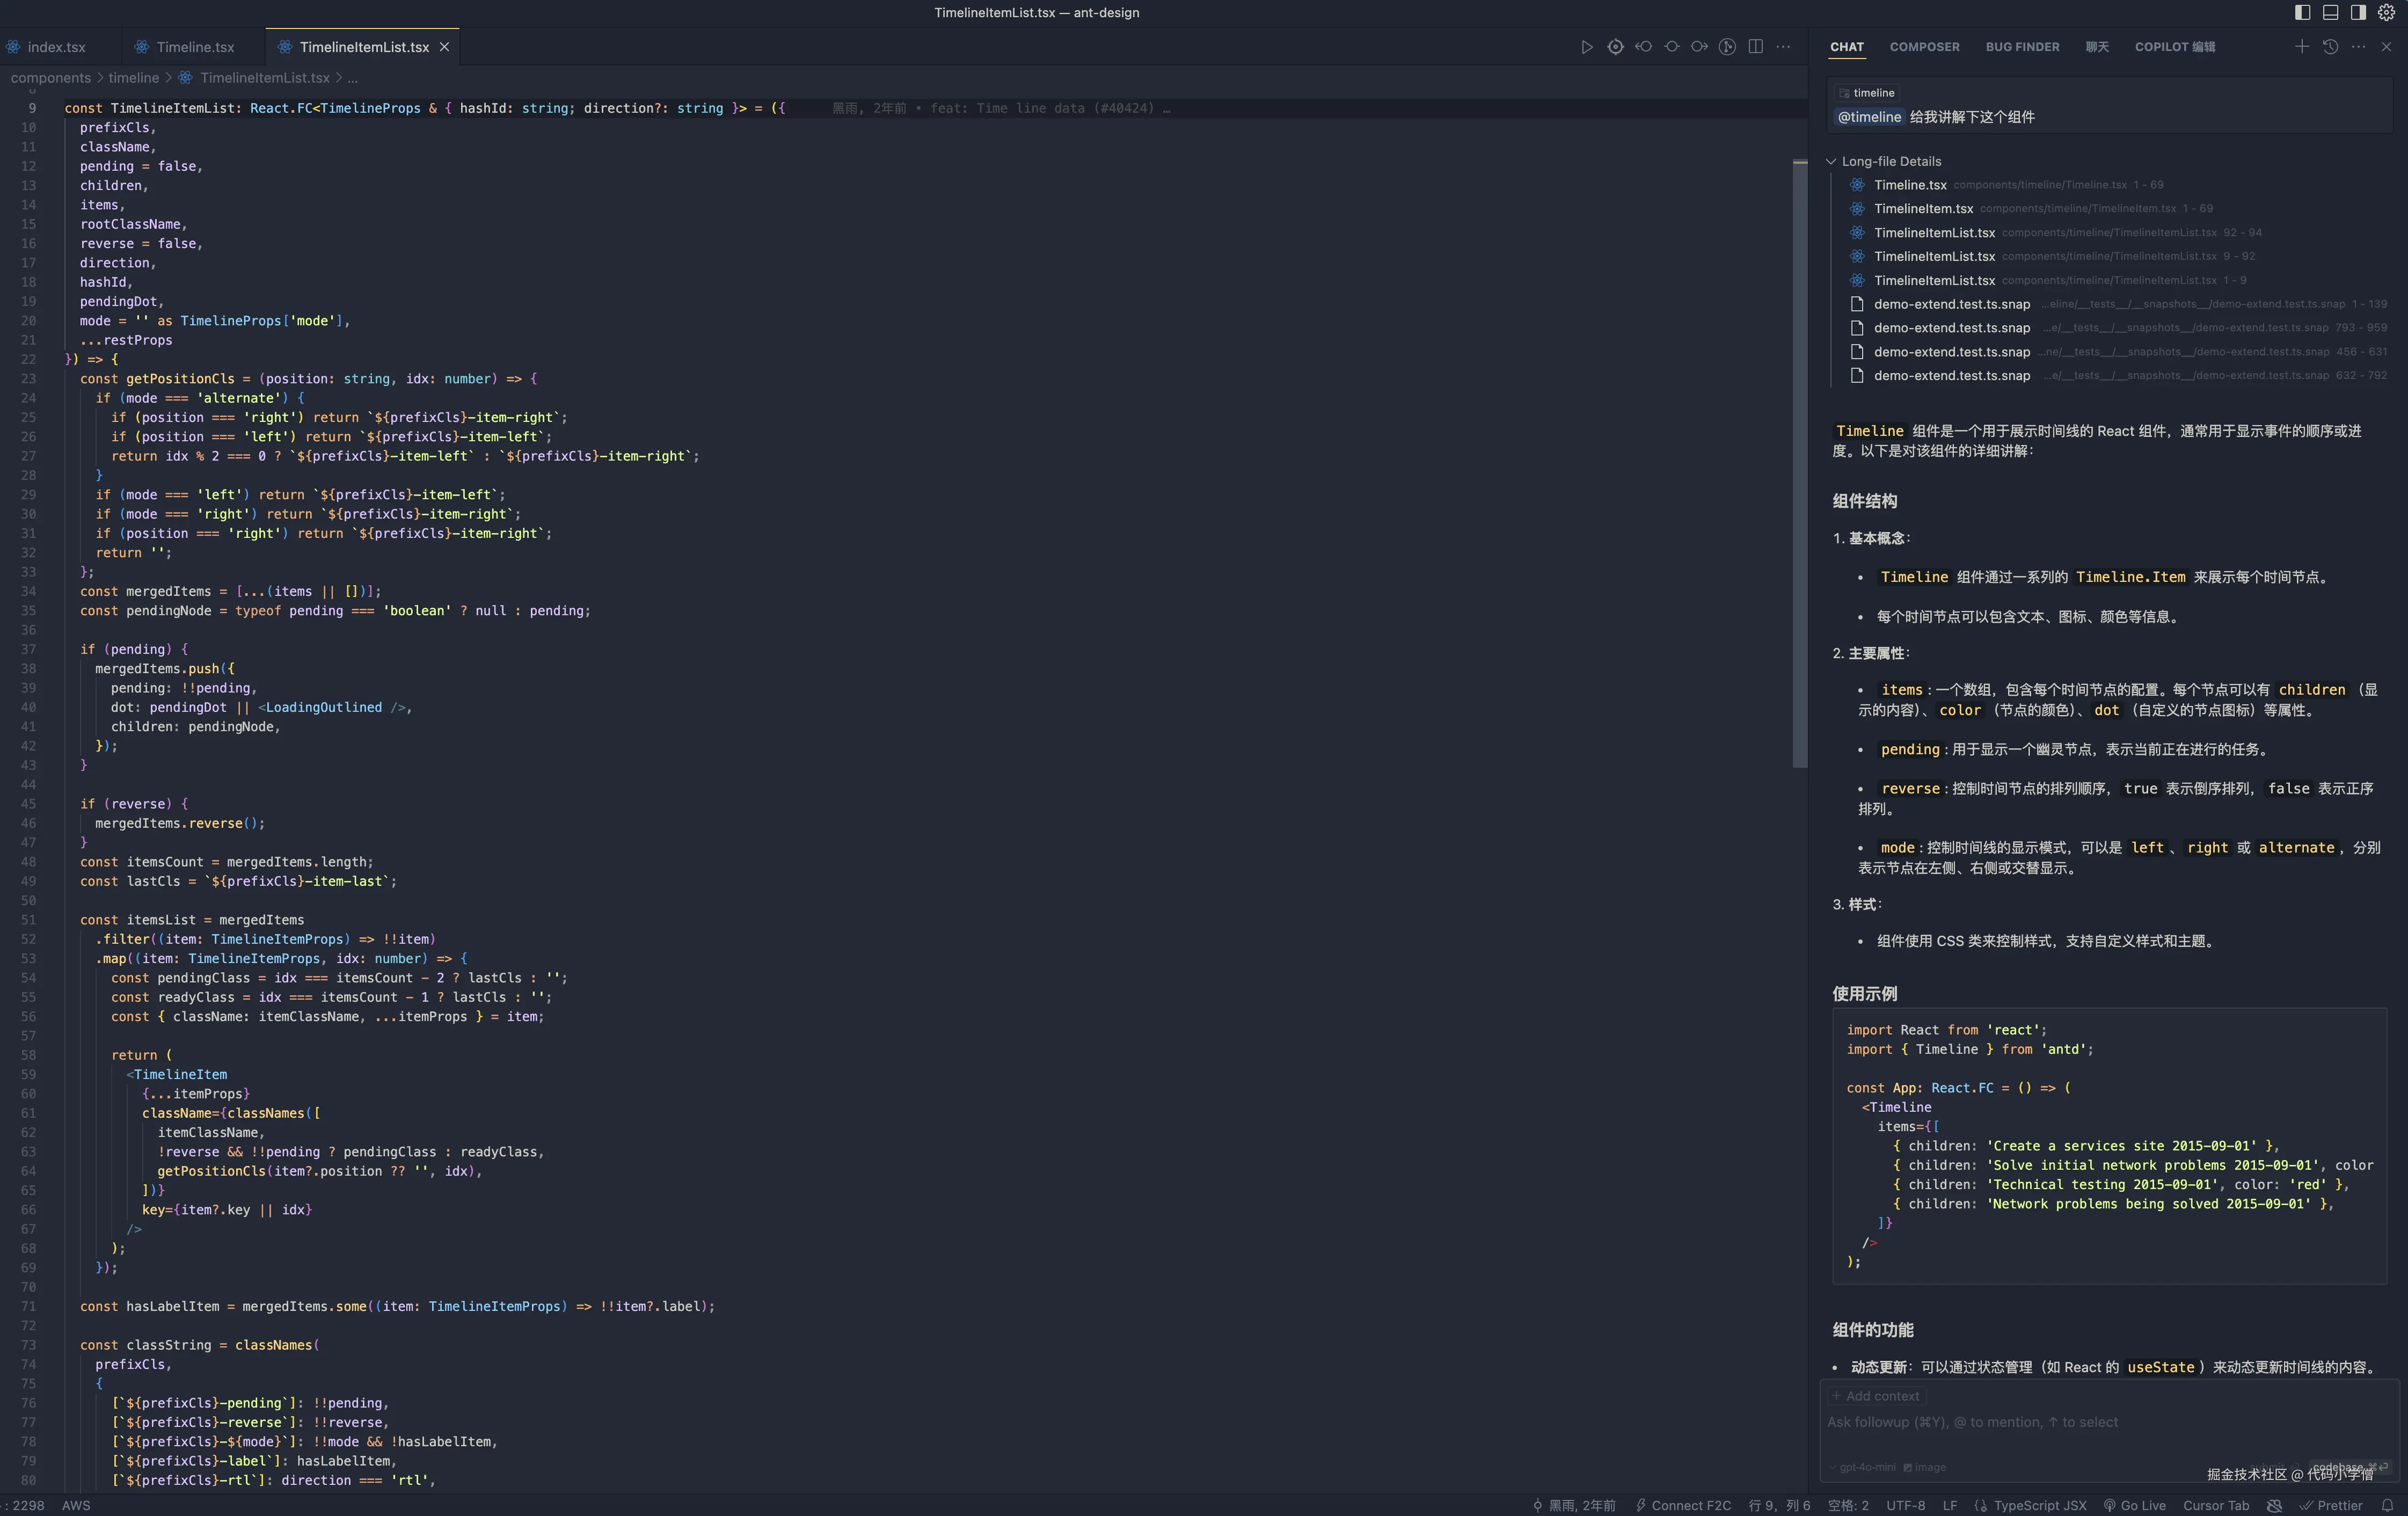This screenshot has width=2408, height=1516.
Task: Open chat history clock icon
Action: (x=2330, y=47)
